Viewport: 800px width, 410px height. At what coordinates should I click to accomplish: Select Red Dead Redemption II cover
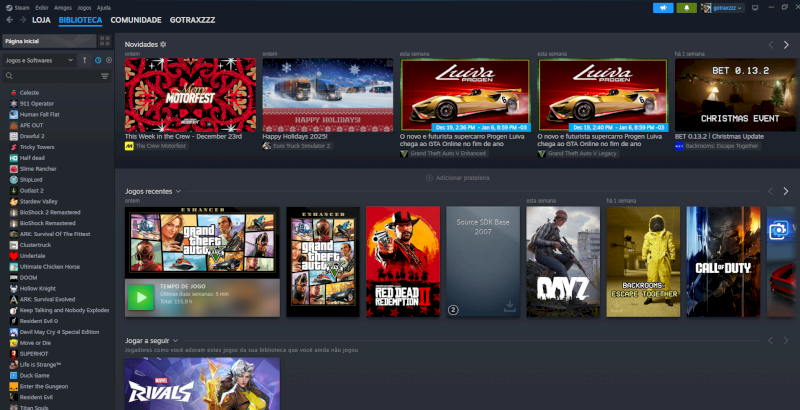point(403,262)
